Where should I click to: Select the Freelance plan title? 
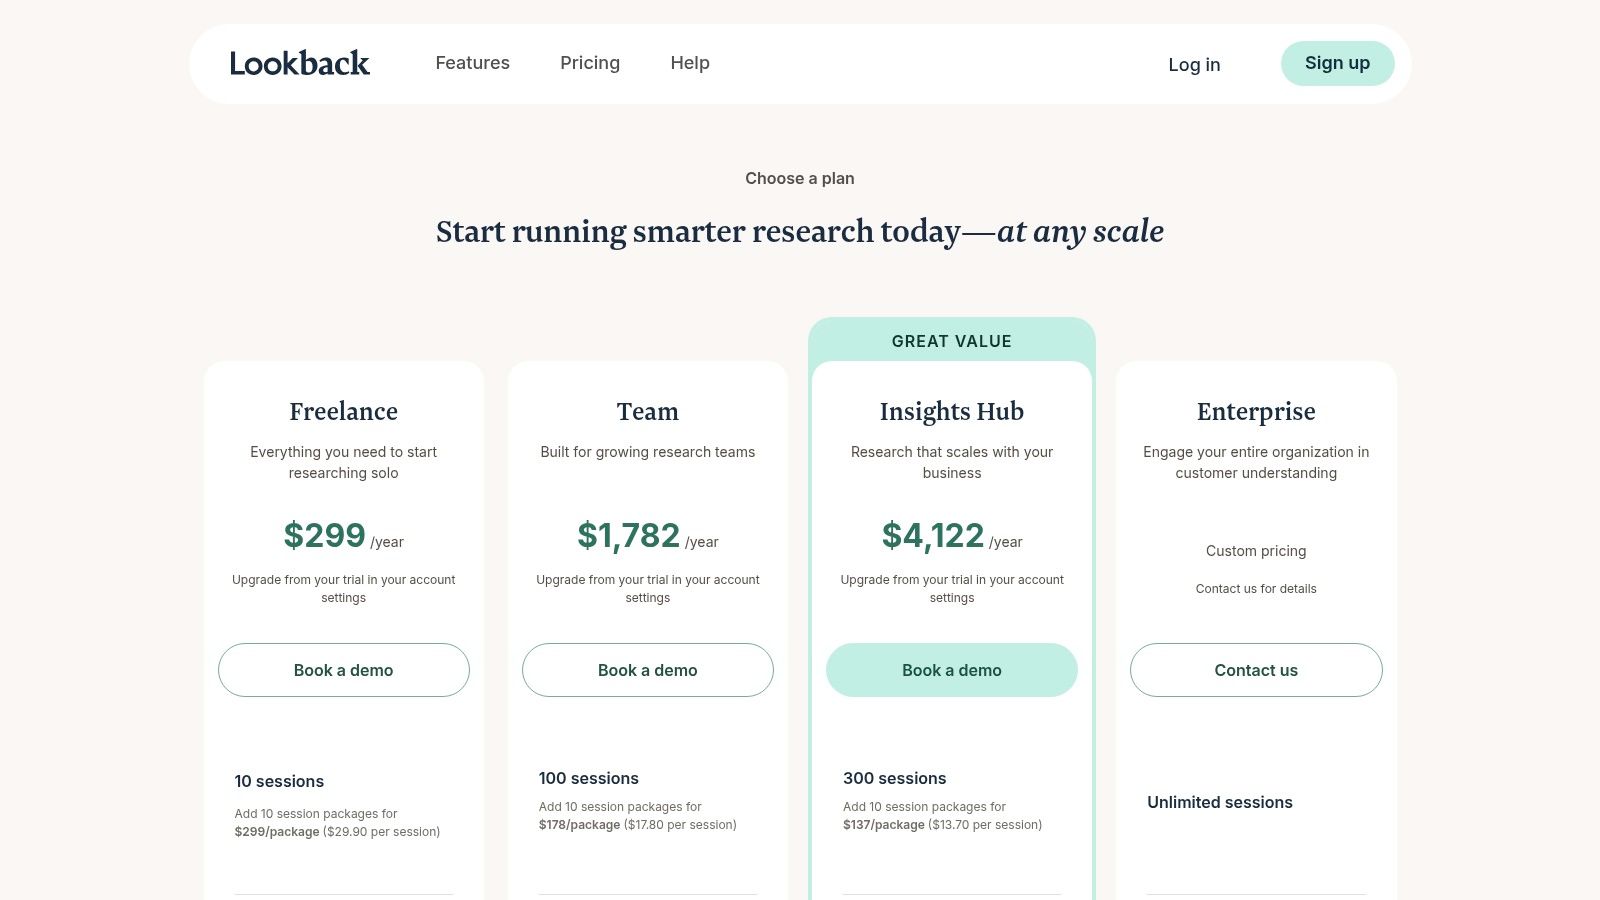344,411
